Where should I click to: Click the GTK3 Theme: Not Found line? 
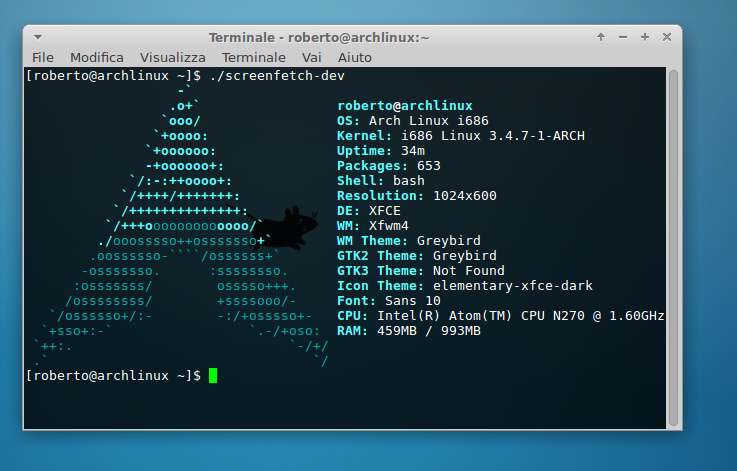pos(421,271)
